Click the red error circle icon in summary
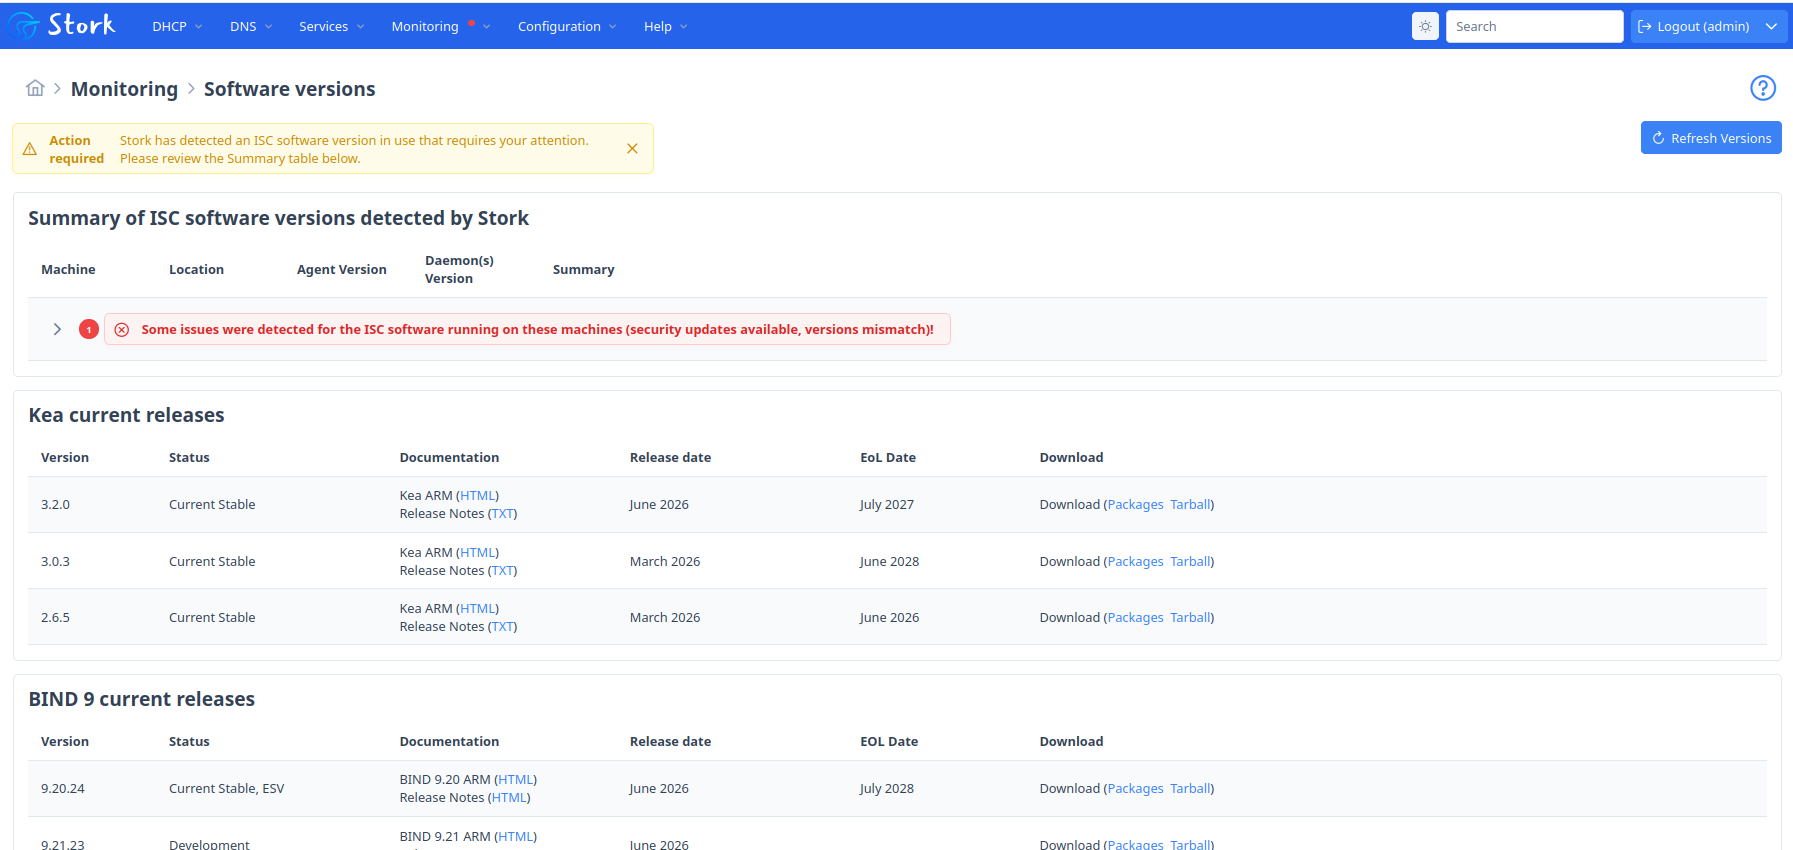Screen dimensions: 1793x850 click(x=122, y=330)
